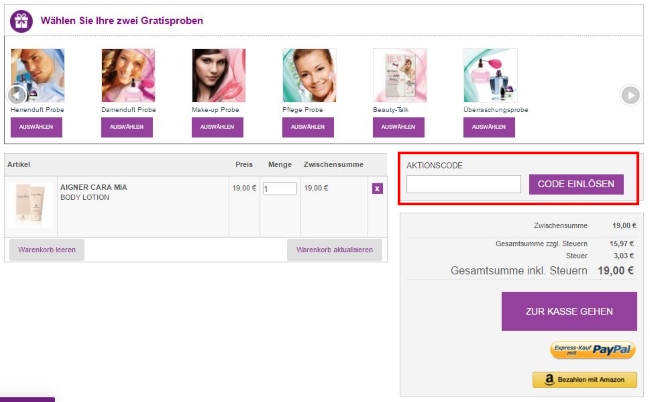Click Warenkorb leeren button
The width and height of the screenshot is (650, 402).
(x=47, y=249)
